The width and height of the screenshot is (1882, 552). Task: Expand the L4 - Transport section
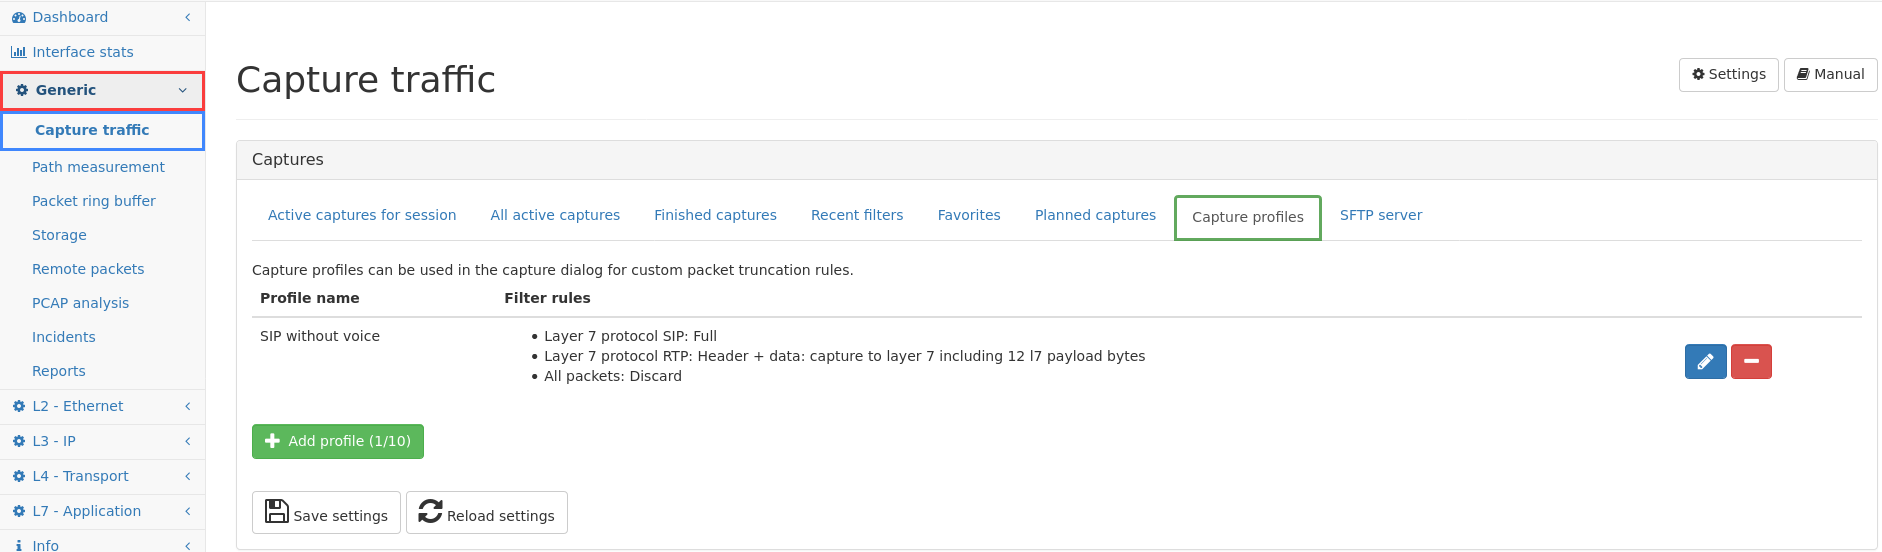pos(102,476)
